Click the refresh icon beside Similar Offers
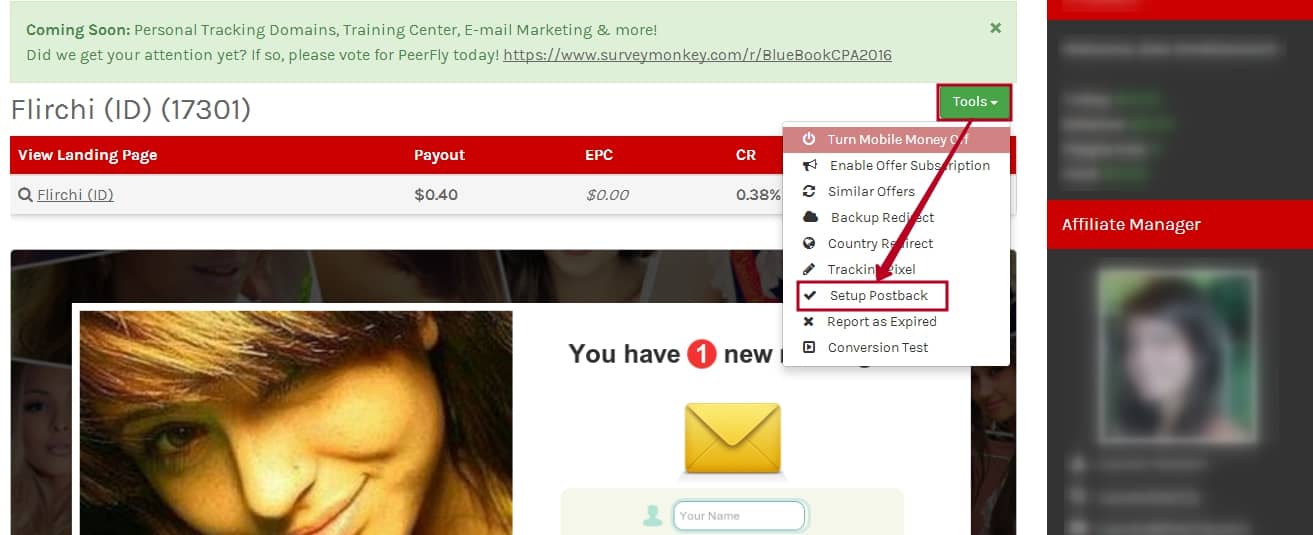Image resolution: width=1313 pixels, height=535 pixels. (x=809, y=191)
